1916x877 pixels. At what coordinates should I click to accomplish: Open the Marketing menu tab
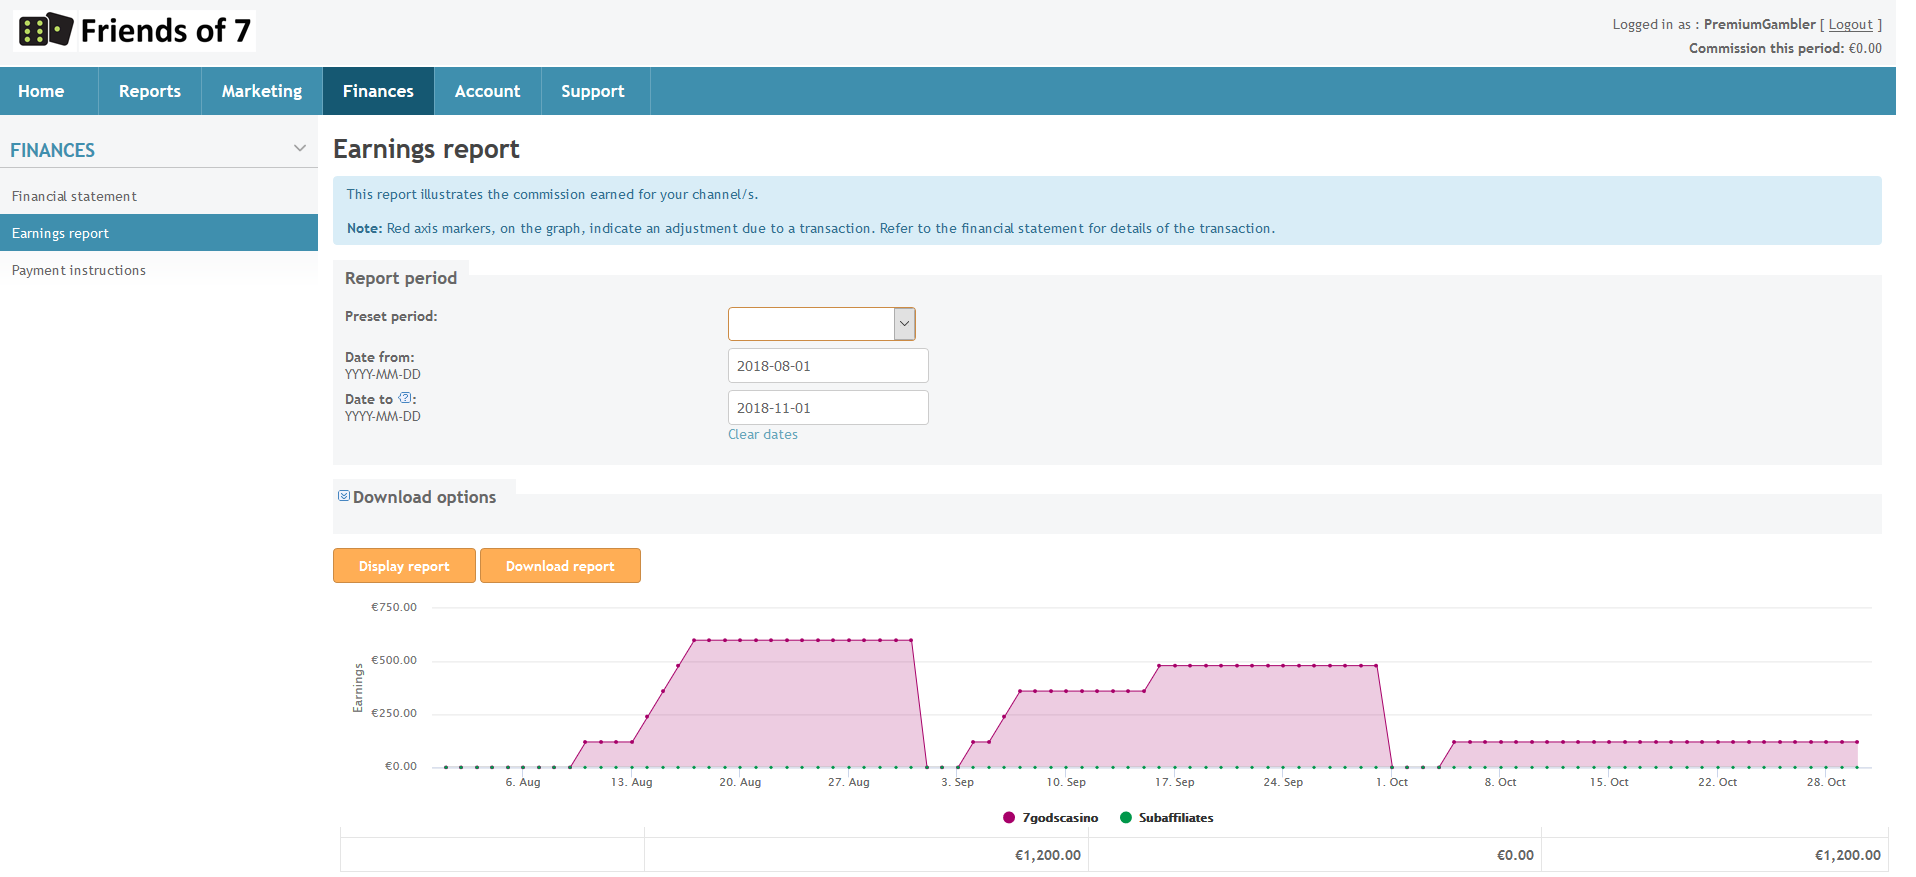point(262,91)
